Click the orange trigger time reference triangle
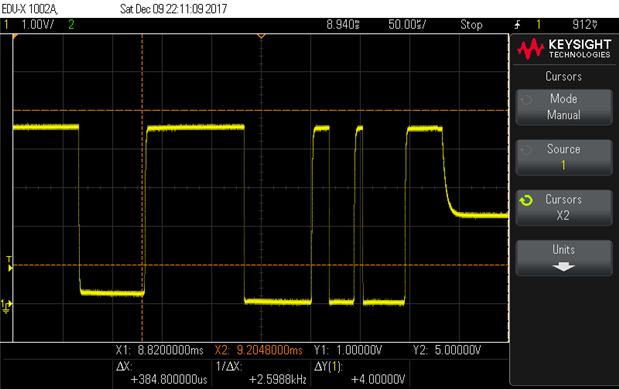The height and width of the screenshot is (389, 619). coord(261,36)
